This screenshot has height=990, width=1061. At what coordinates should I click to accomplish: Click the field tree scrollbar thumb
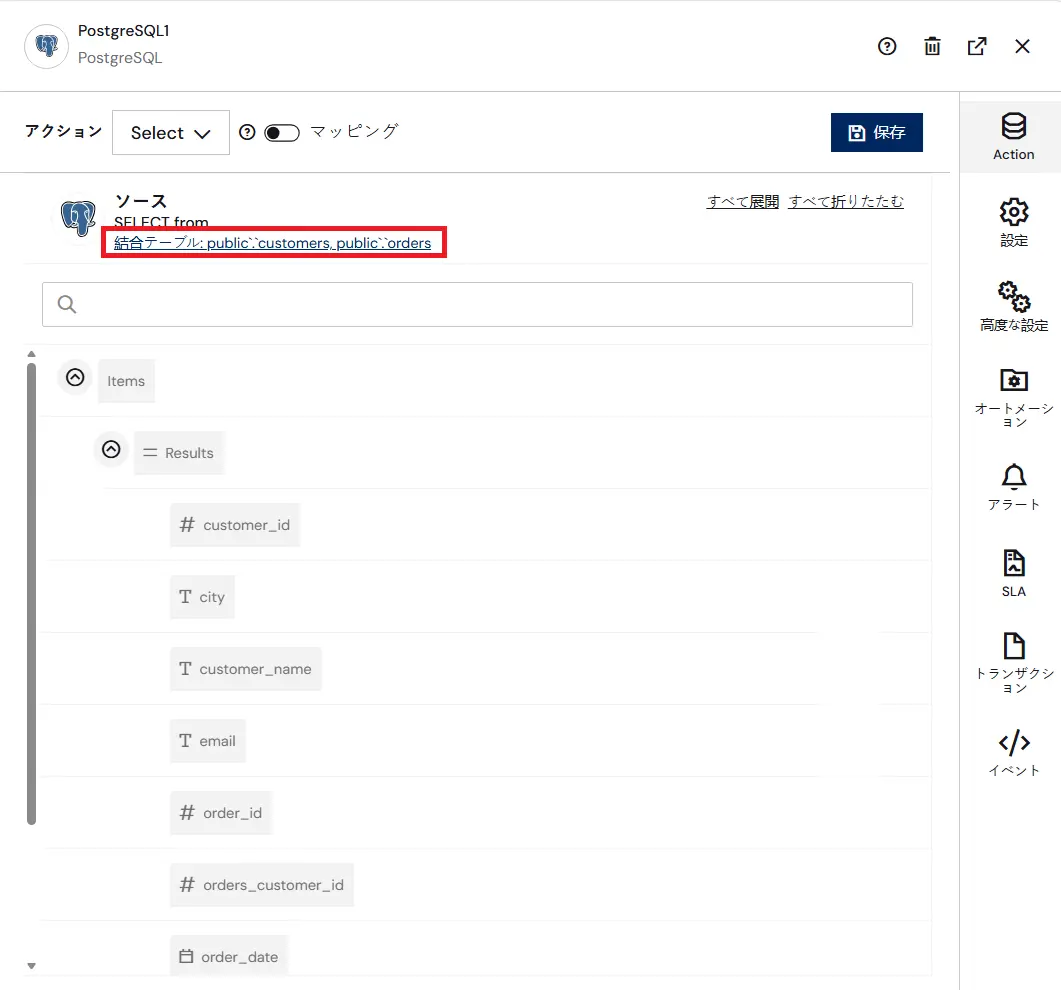[x=31, y=594]
